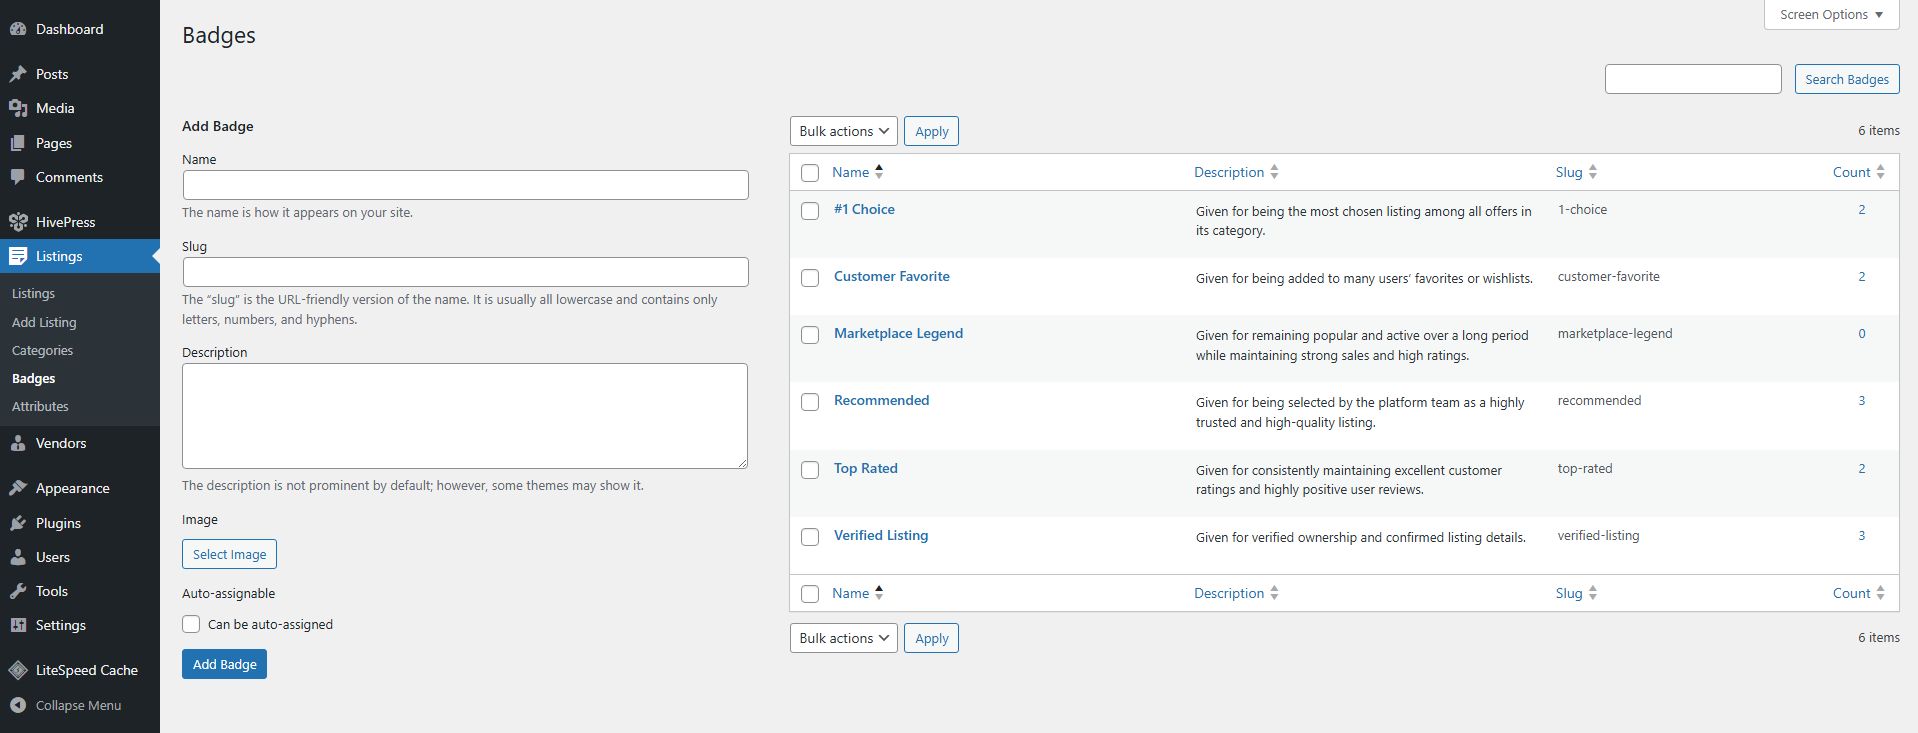This screenshot has height=733, width=1918.
Task: Click the HivePress icon in sidebar
Action: 18,222
